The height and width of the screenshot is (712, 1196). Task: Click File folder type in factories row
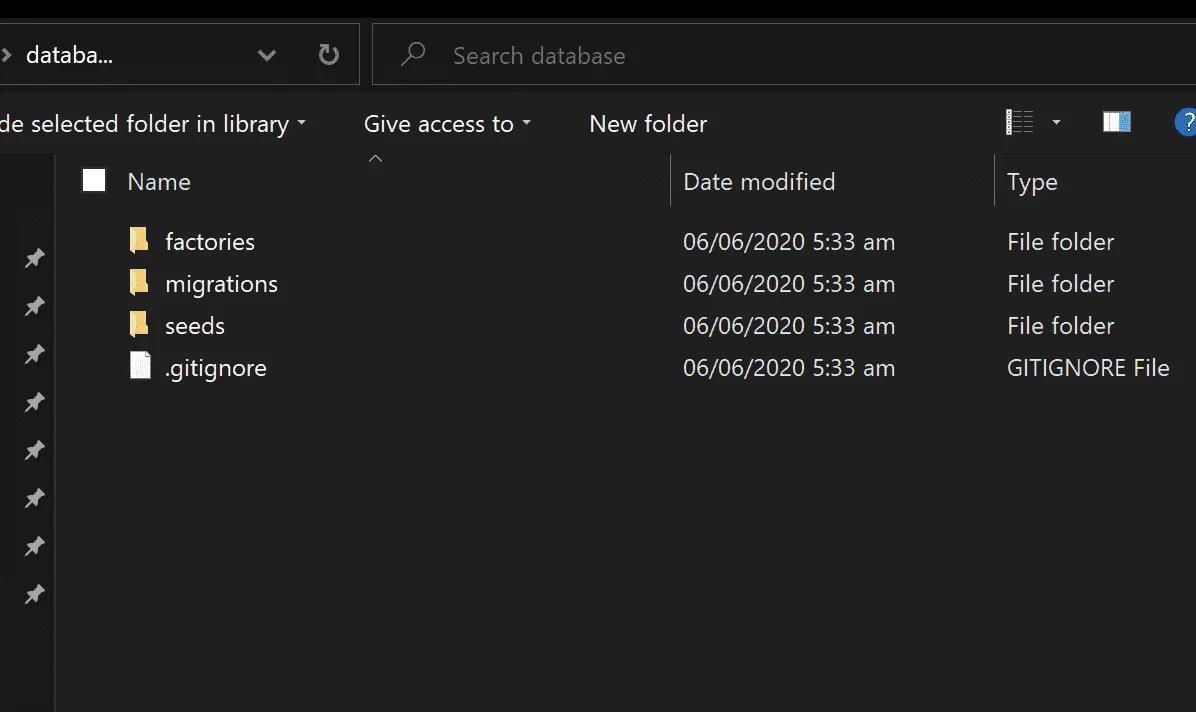click(x=1060, y=242)
